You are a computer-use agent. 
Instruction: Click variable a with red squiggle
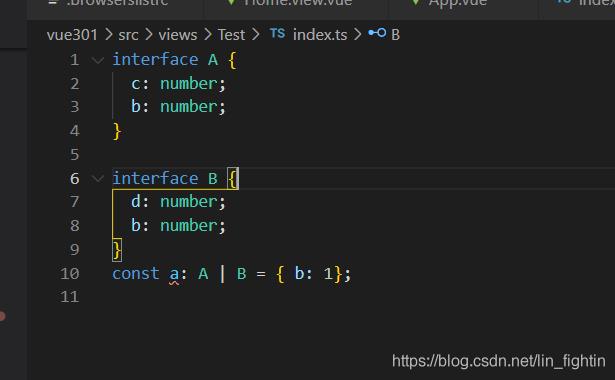pos(174,274)
